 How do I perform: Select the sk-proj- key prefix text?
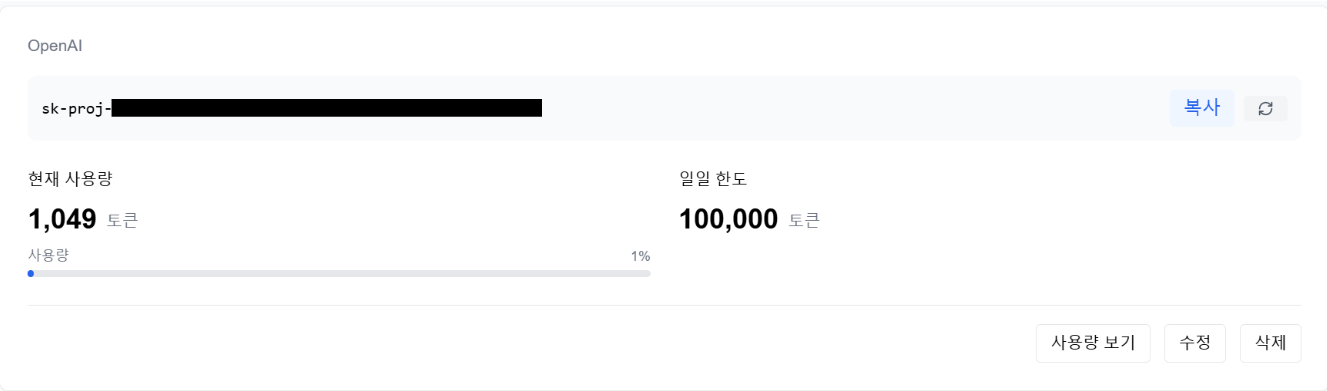(76, 108)
